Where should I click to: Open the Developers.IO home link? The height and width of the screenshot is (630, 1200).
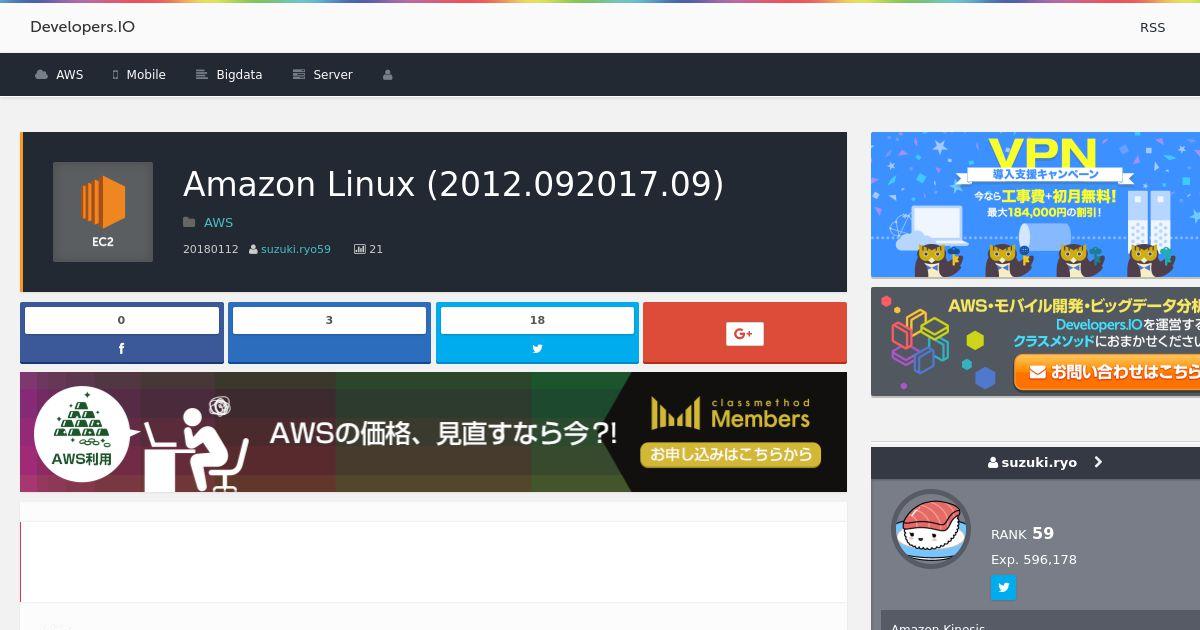pos(82,27)
